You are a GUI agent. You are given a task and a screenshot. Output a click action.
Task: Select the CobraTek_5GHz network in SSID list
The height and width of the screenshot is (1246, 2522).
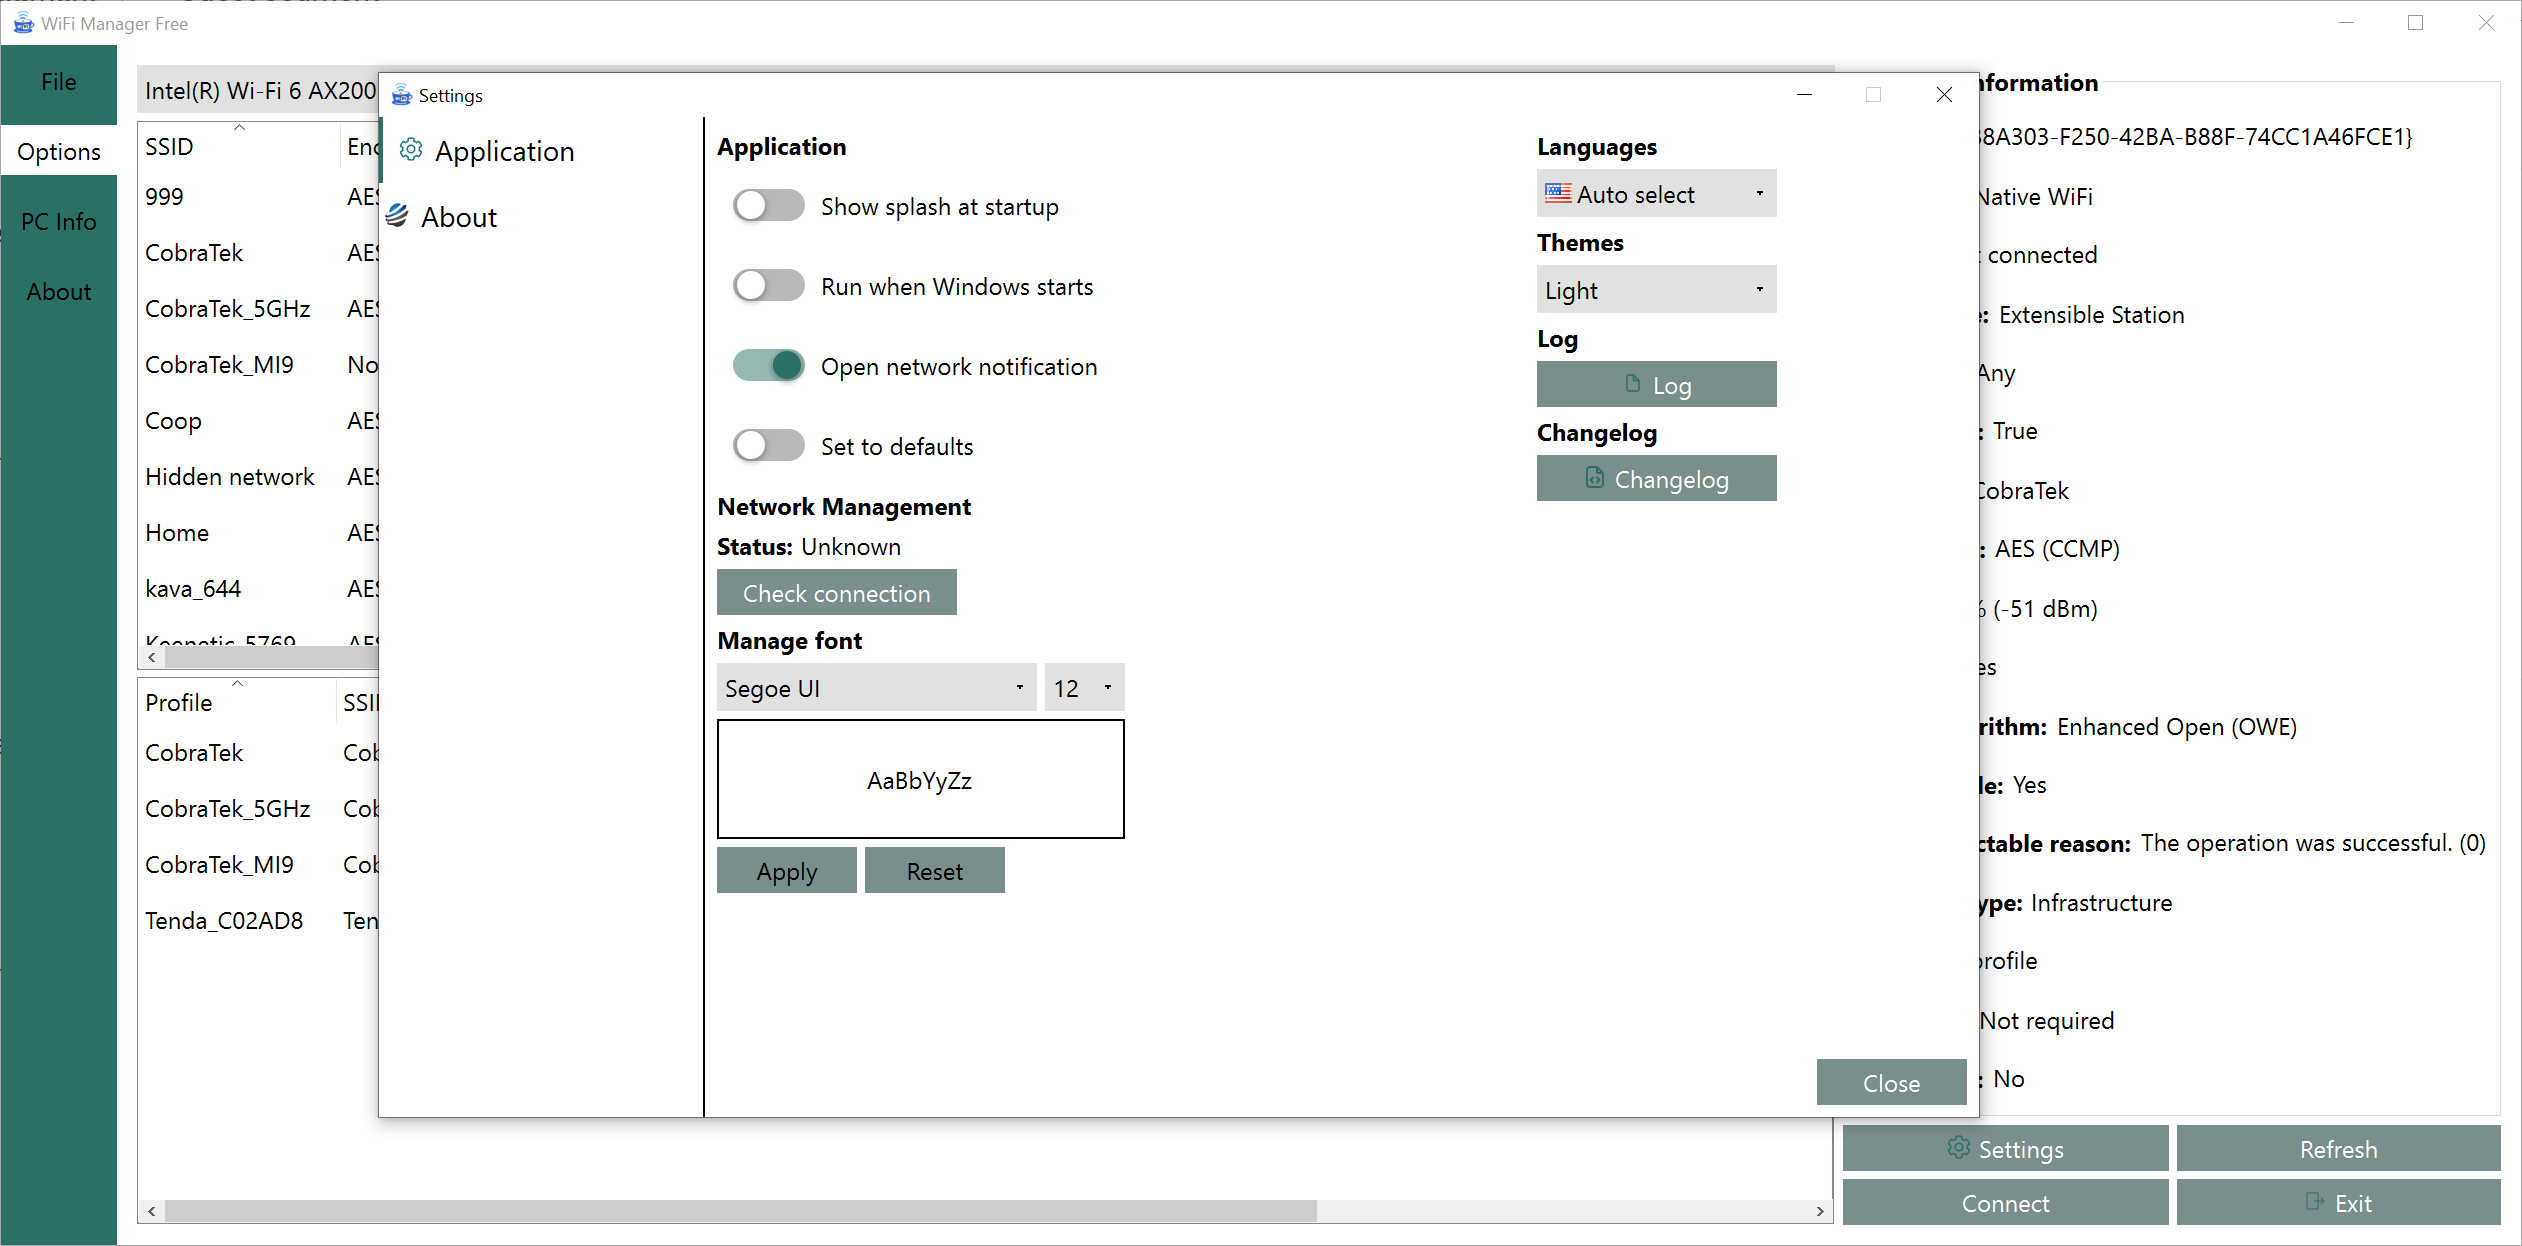coord(258,309)
